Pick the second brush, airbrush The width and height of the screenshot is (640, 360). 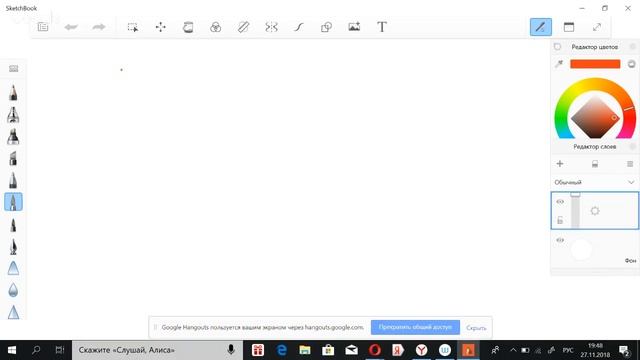tap(13, 114)
